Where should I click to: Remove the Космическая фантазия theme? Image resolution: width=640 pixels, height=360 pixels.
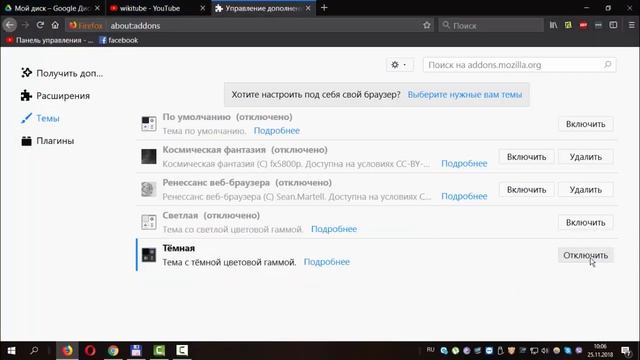coord(585,157)
